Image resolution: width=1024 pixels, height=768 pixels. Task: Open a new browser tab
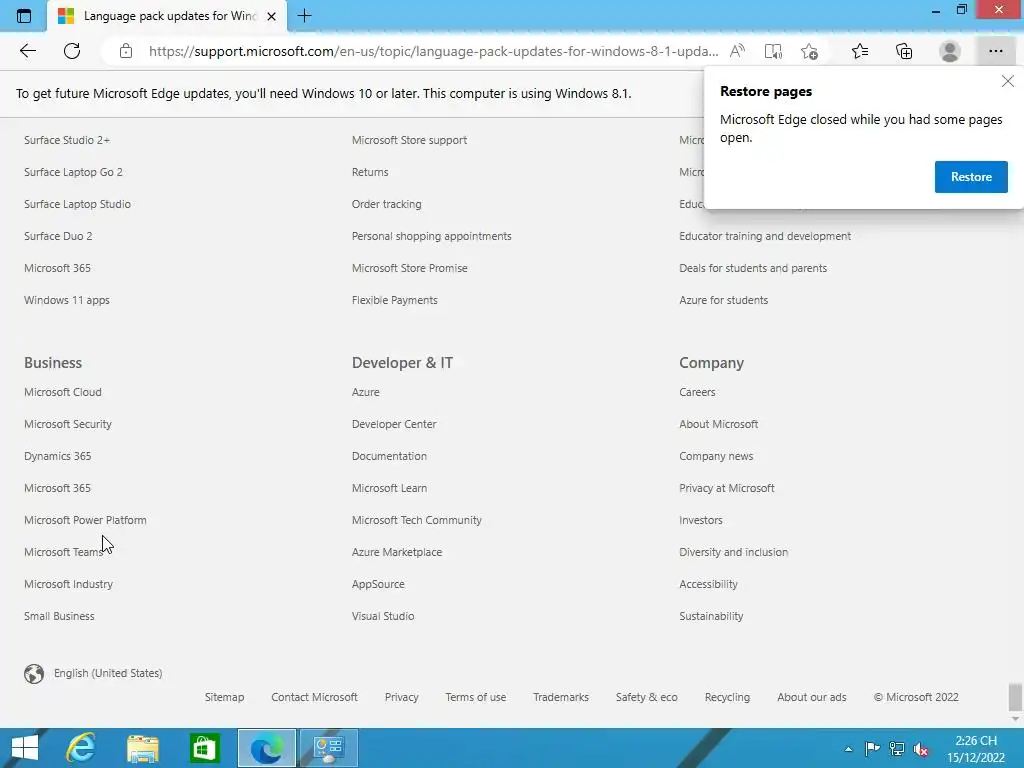[304, 16]
